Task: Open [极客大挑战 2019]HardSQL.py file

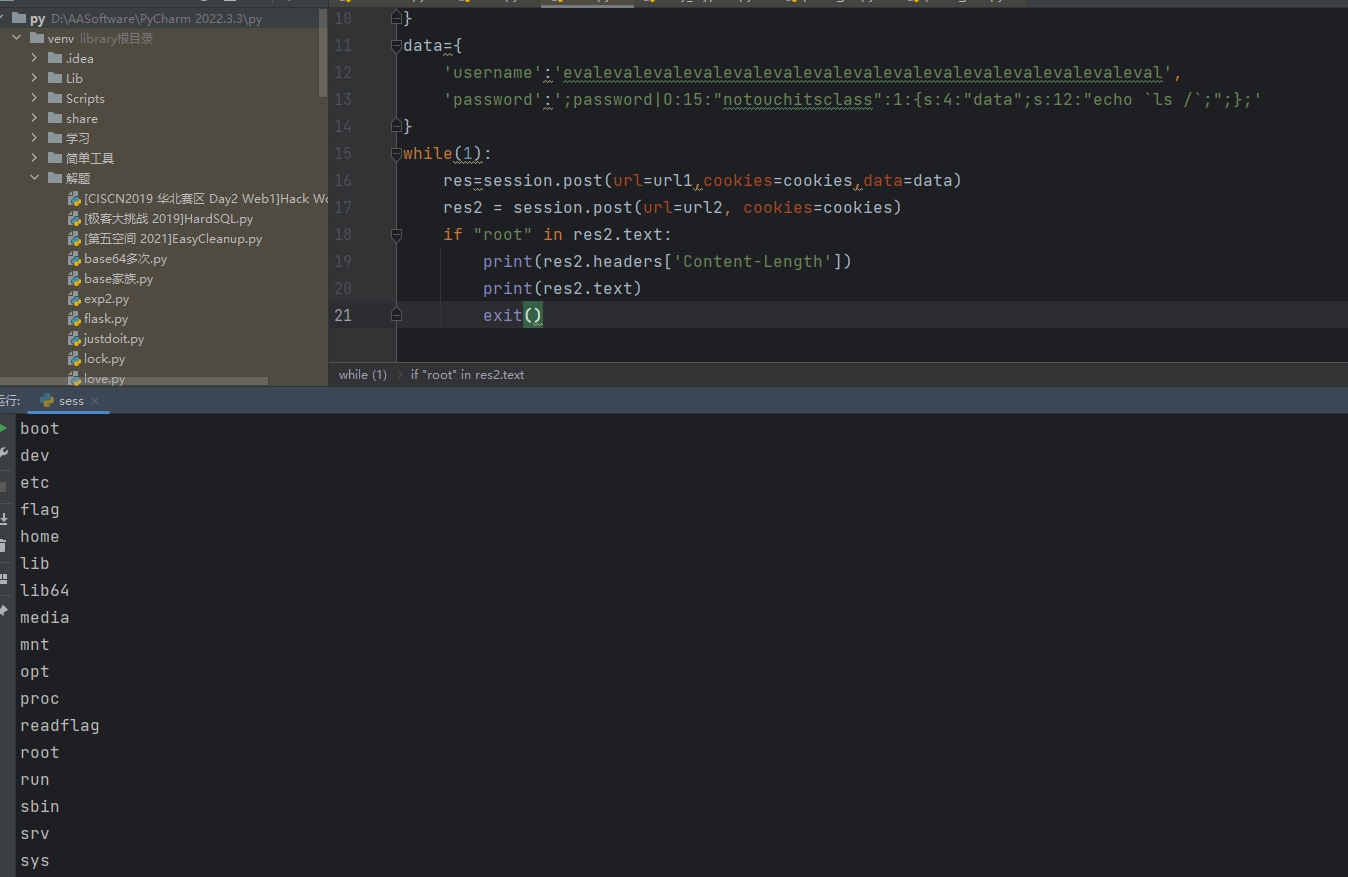Action: click(x=168, y=218)
